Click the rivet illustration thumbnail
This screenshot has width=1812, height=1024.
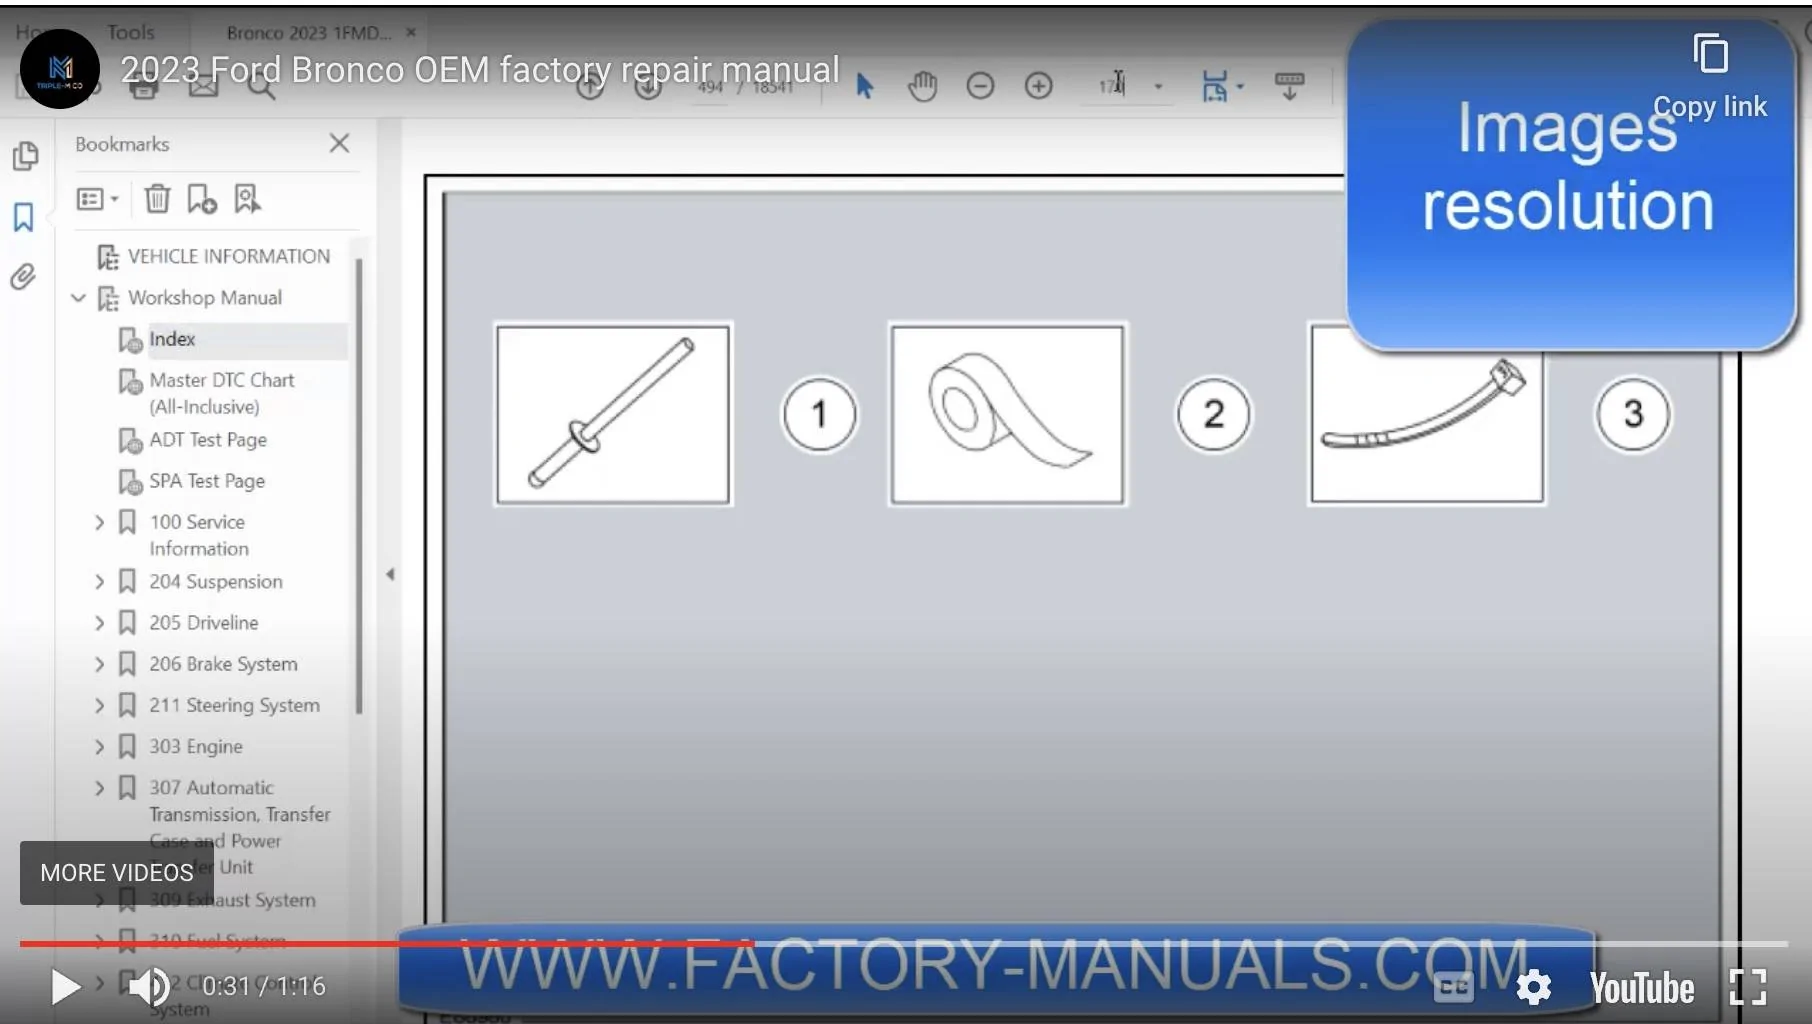pyautogui.click(x=613, y=413)
